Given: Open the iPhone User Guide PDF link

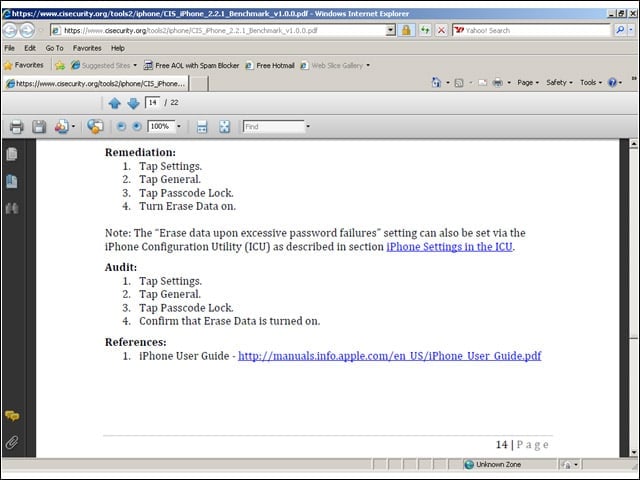Looking at the screenshot, I should [x=390, y=356].
